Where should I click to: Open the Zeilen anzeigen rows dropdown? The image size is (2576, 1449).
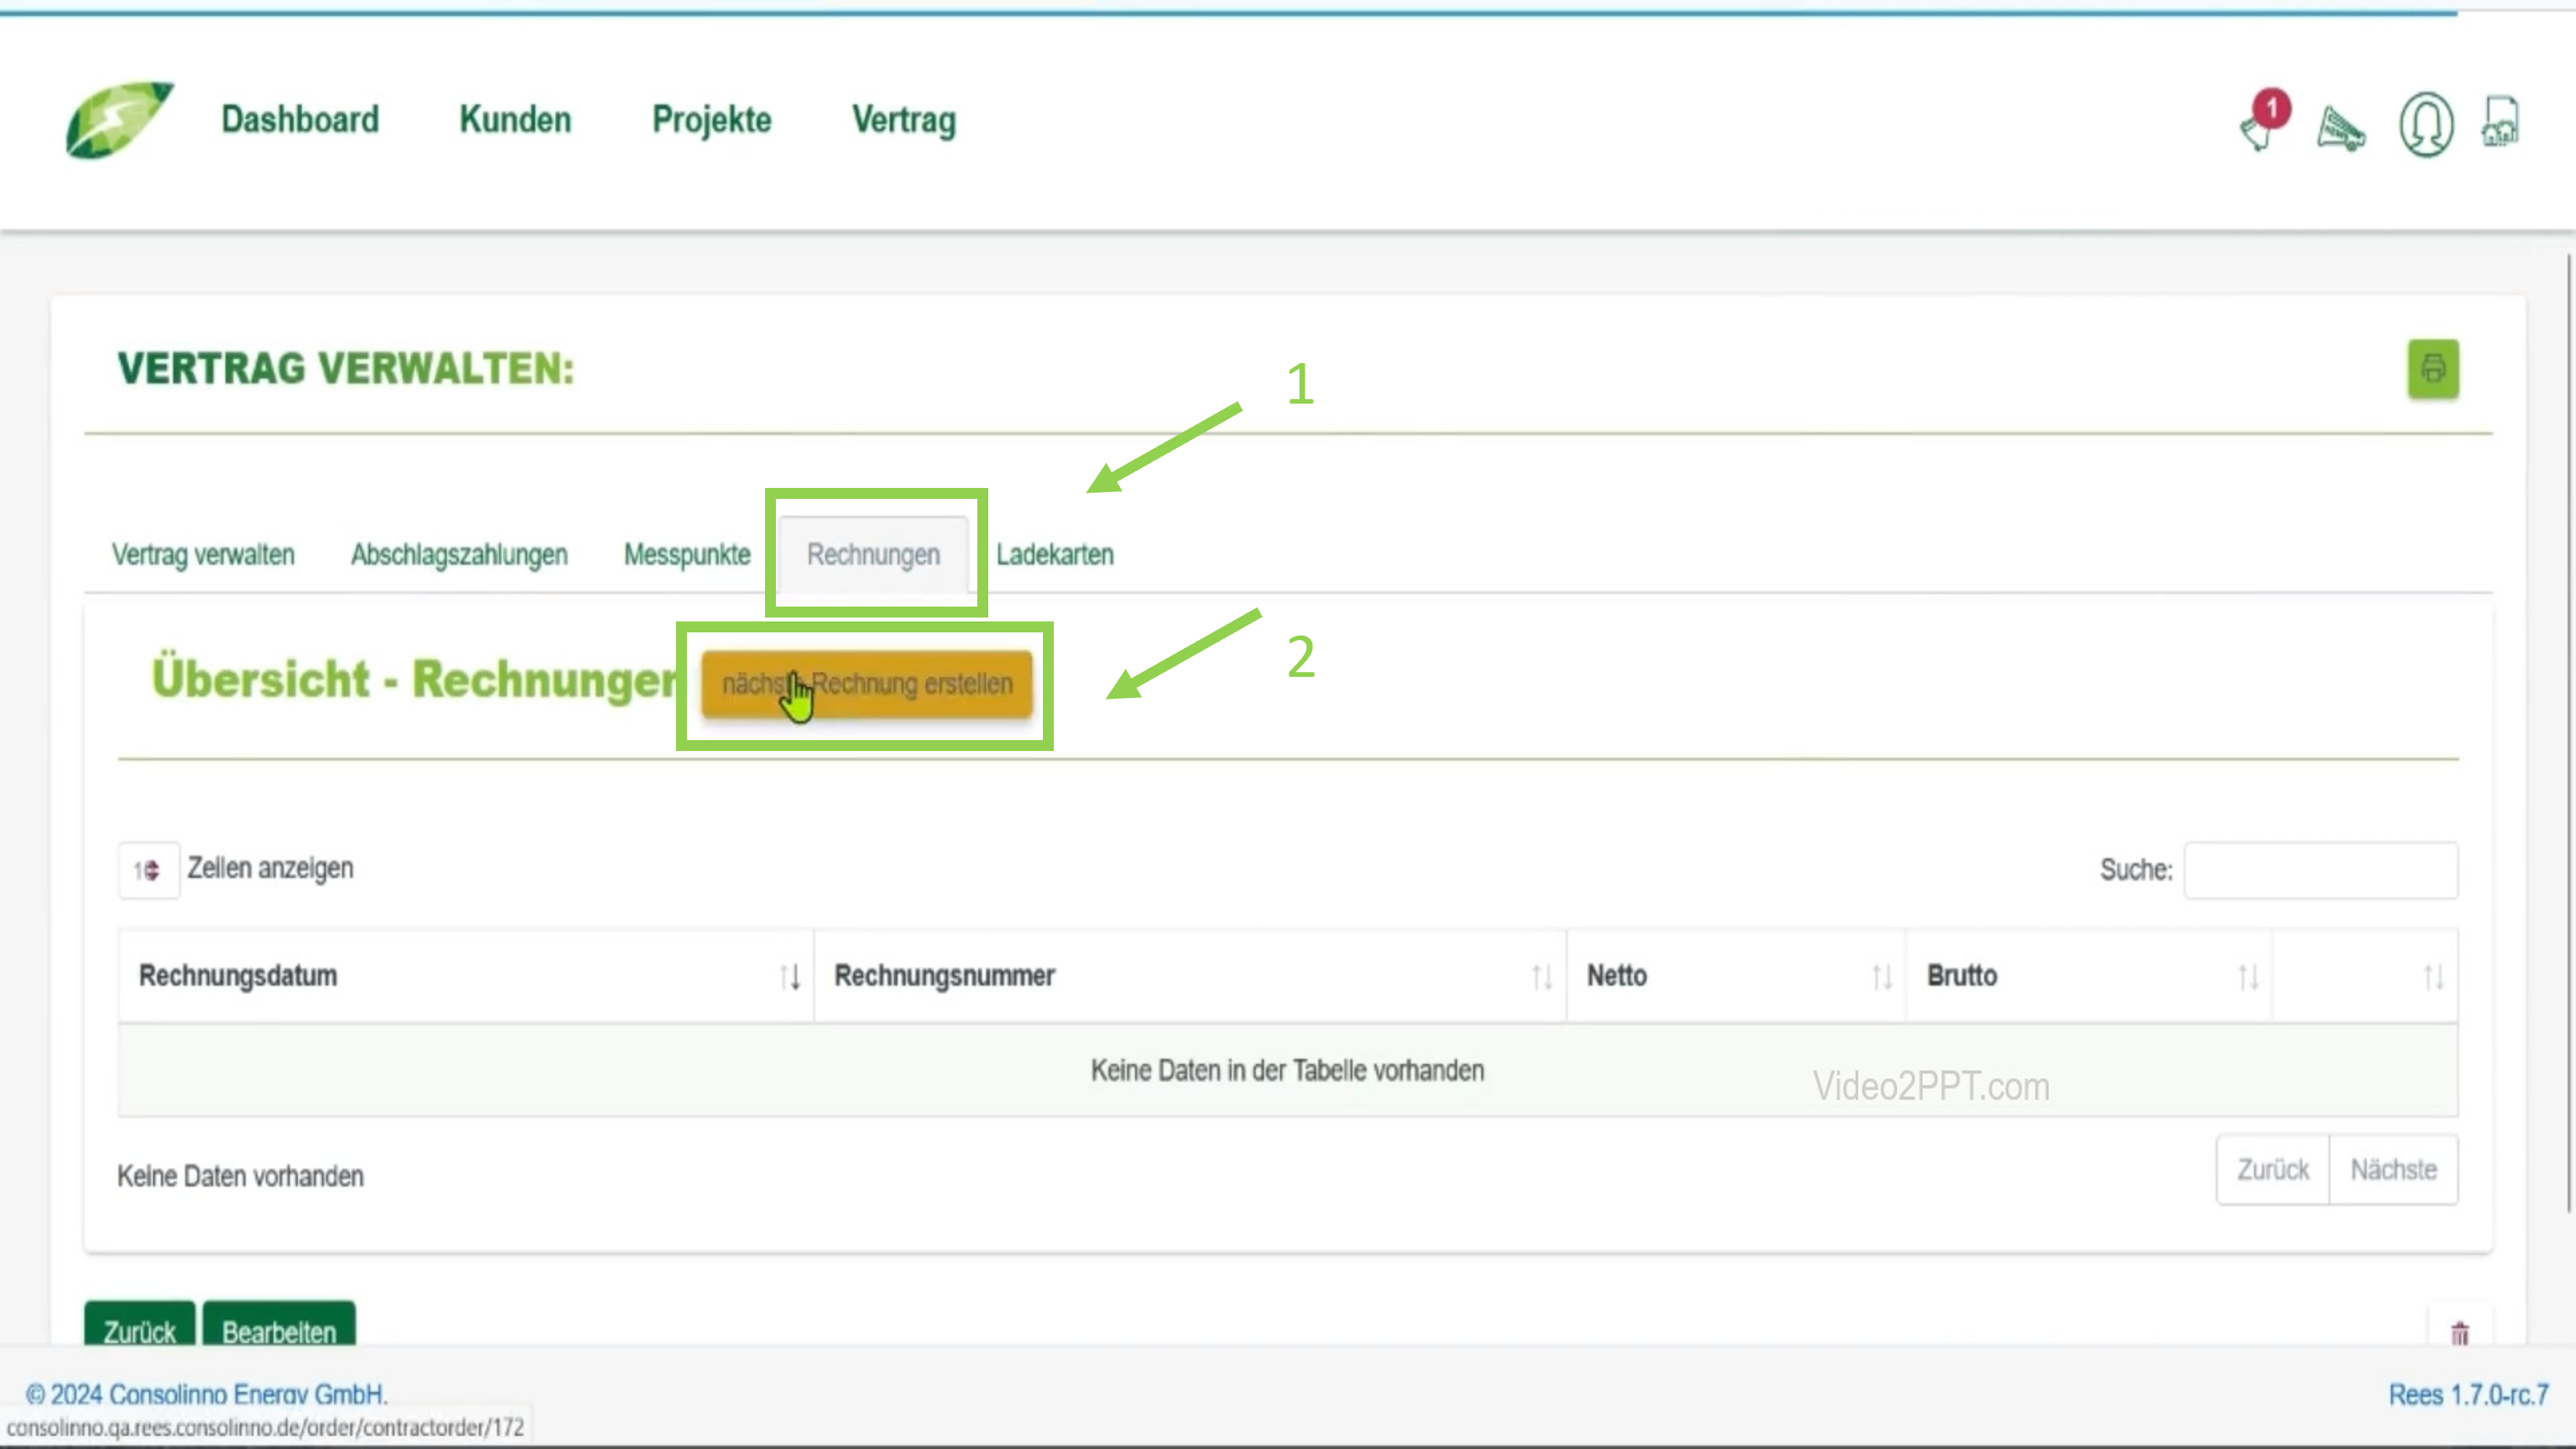(x=148, y=870)
